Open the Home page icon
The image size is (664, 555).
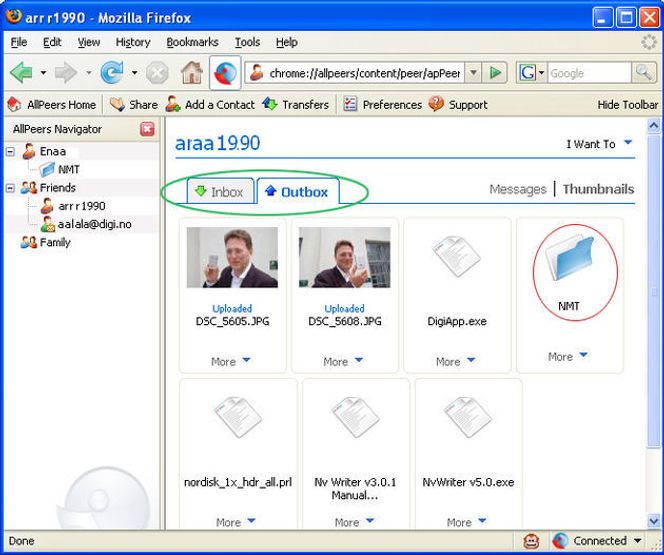point(192,72)
